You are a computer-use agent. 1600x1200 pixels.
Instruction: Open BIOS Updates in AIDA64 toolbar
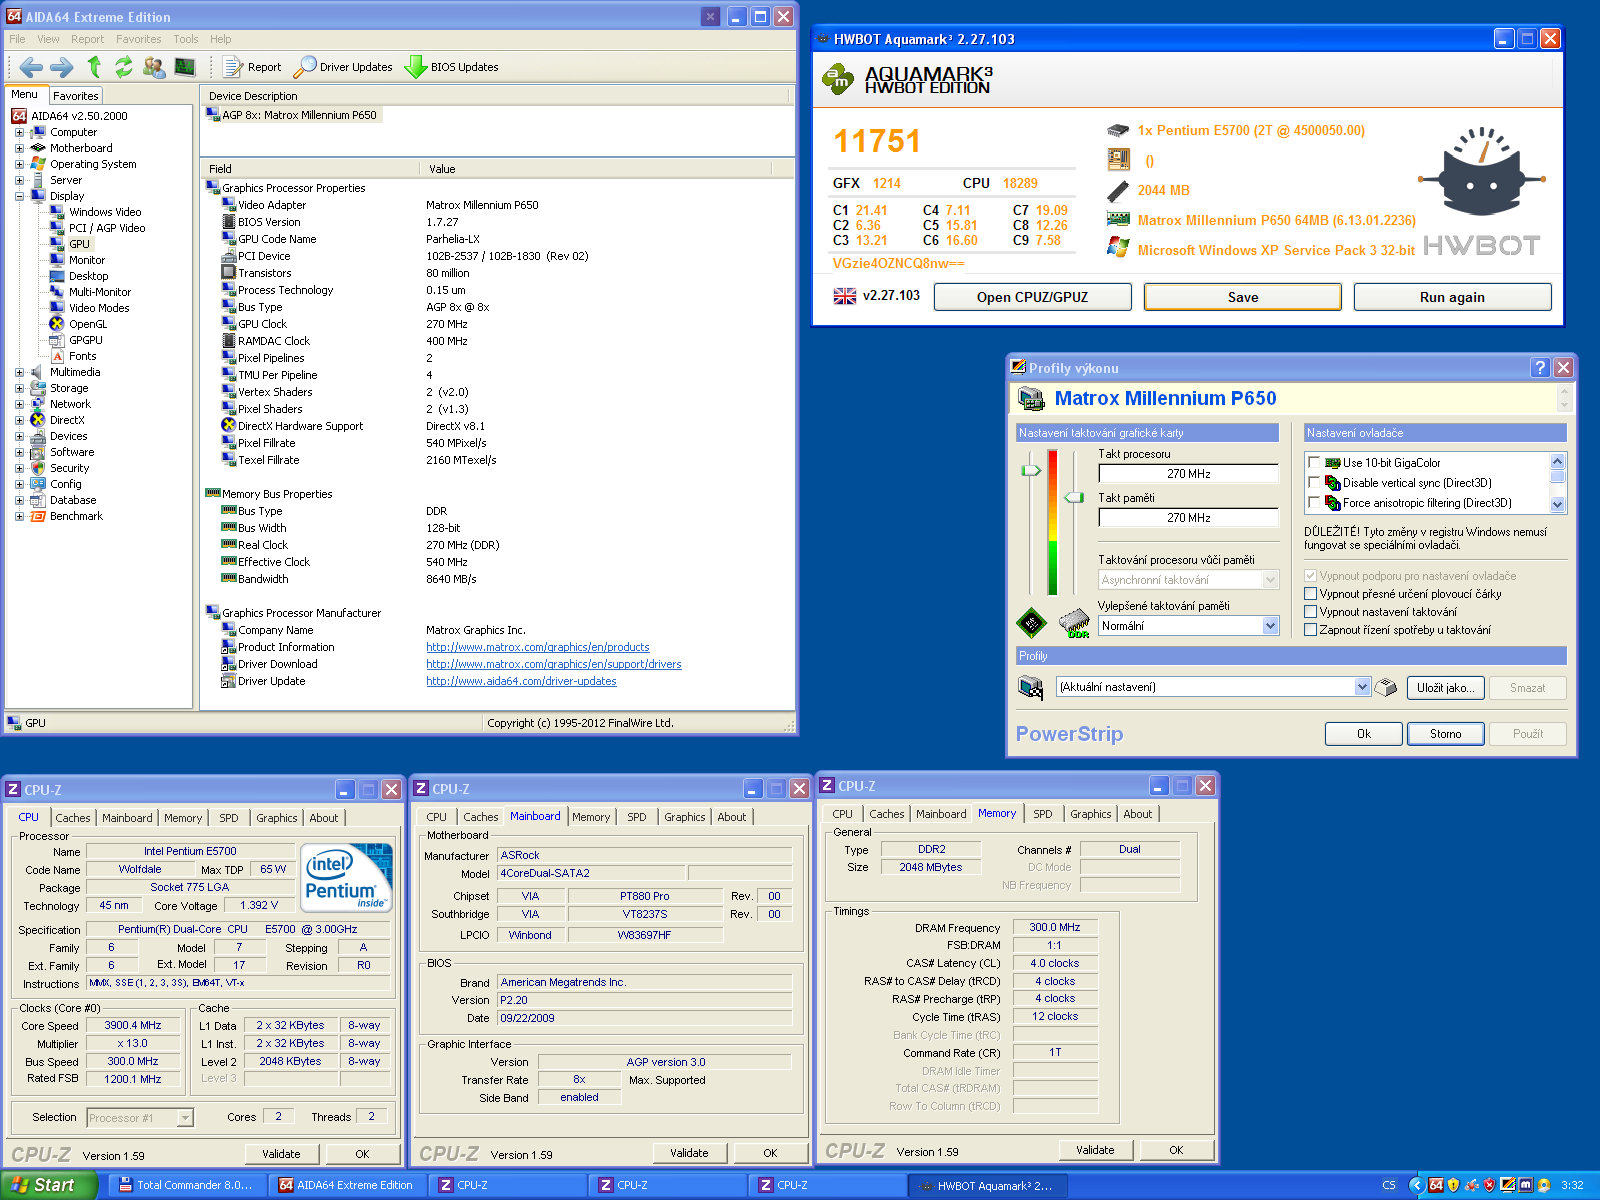pyautogui.click(x=451, y=67)
